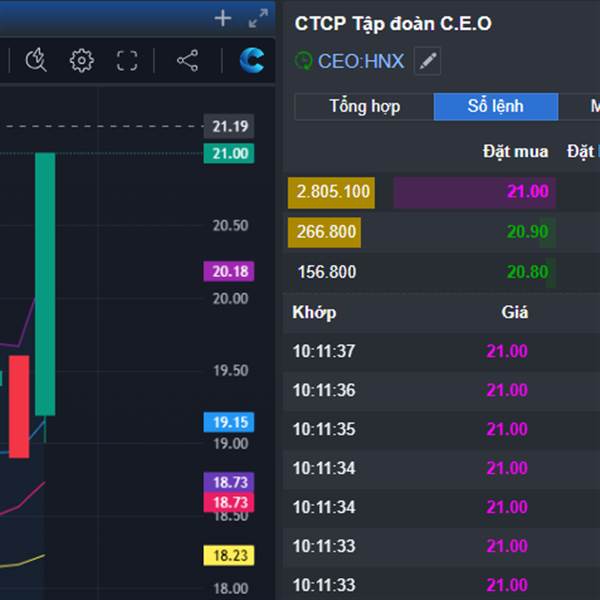Select the matched trade at 10:11:37
The height and width of the screenshot is (600, 600).
click(x=442, y=351)
